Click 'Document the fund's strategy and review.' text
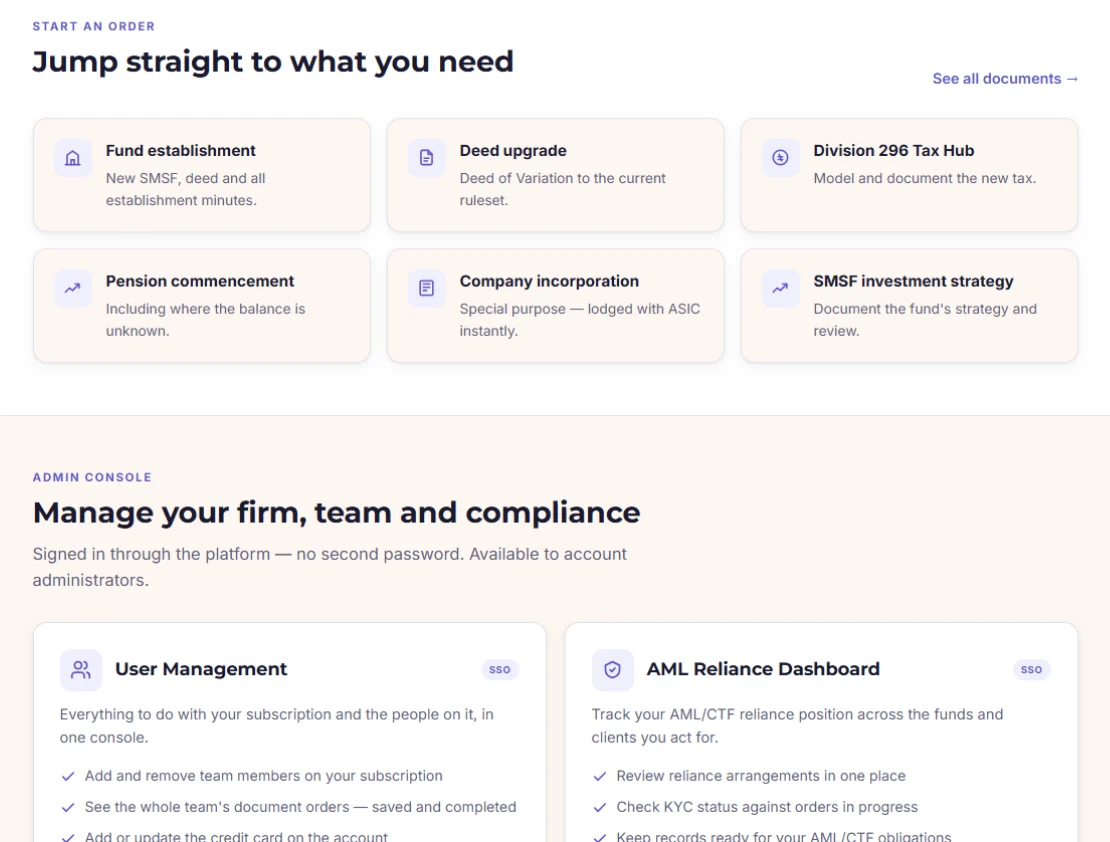Screen dimensions: 1110x842 [925, 320]
